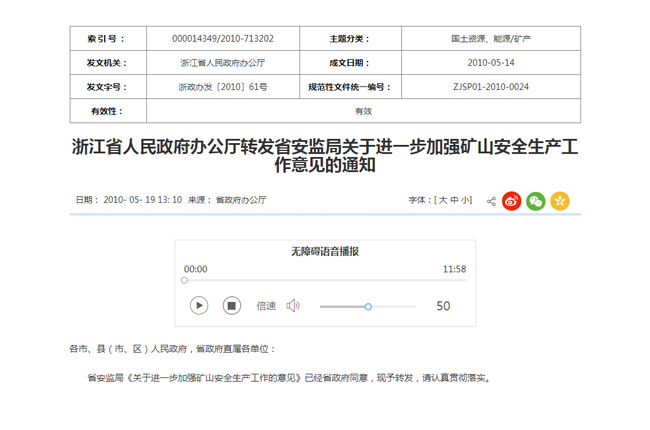Set font size to 大 (large)

point(441,201)
